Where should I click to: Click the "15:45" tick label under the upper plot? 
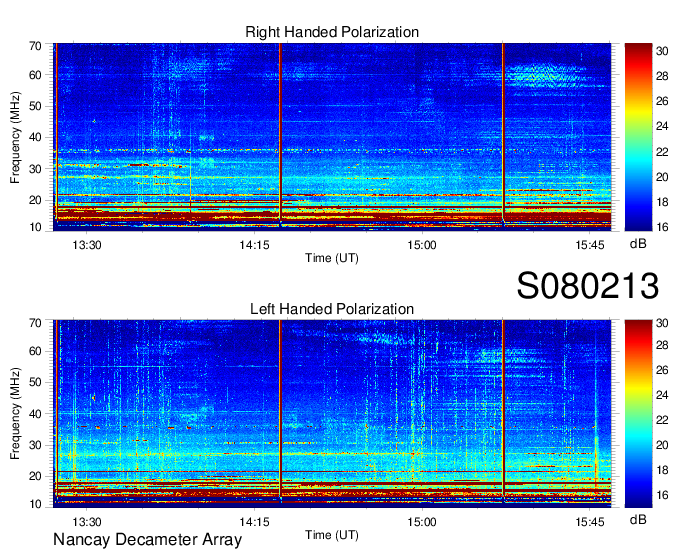click(x=590, y=245)
